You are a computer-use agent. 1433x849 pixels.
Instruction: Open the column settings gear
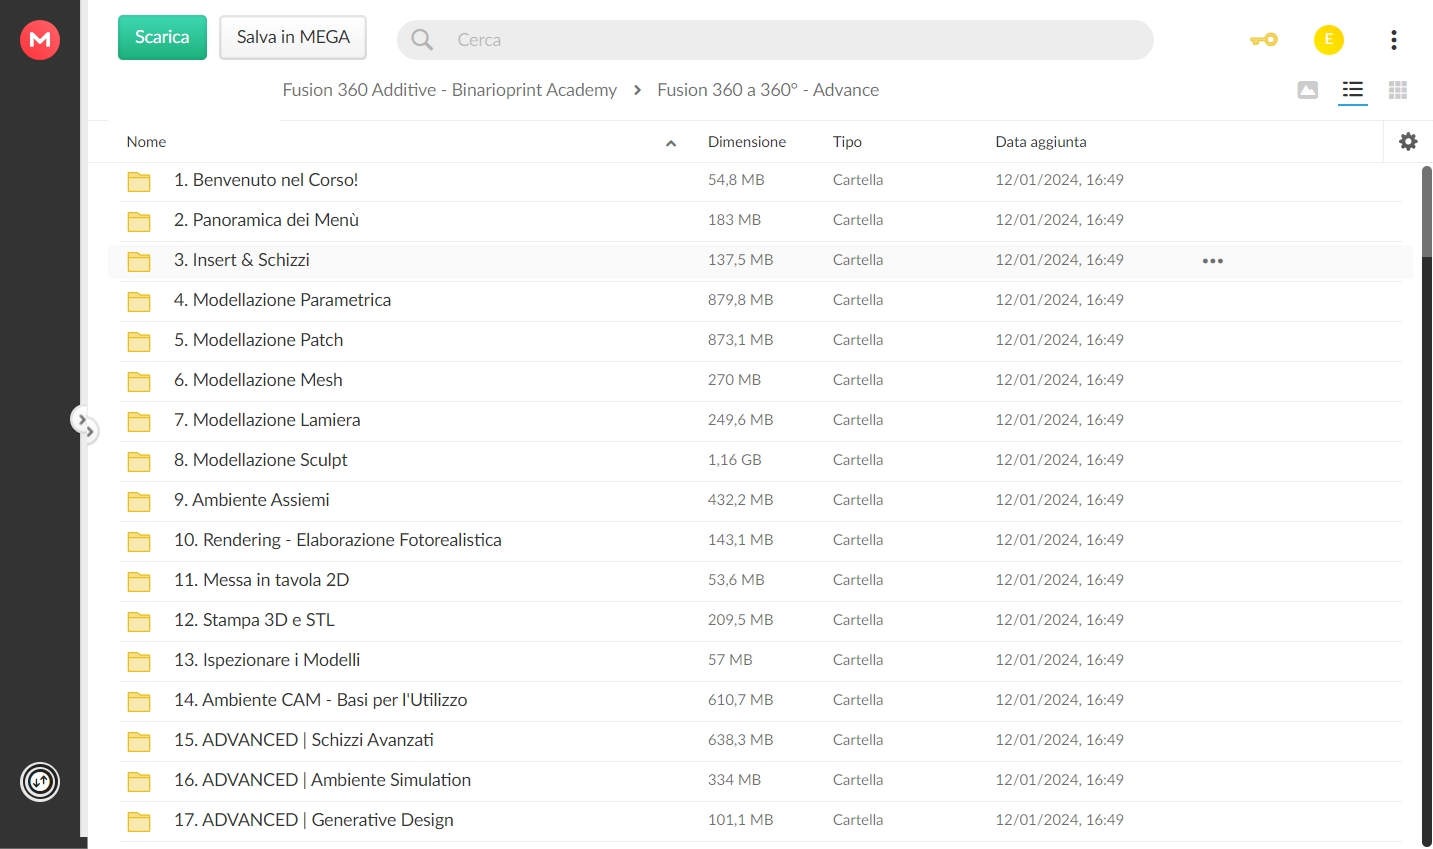pyautogui.click(x=1408, y=142)
